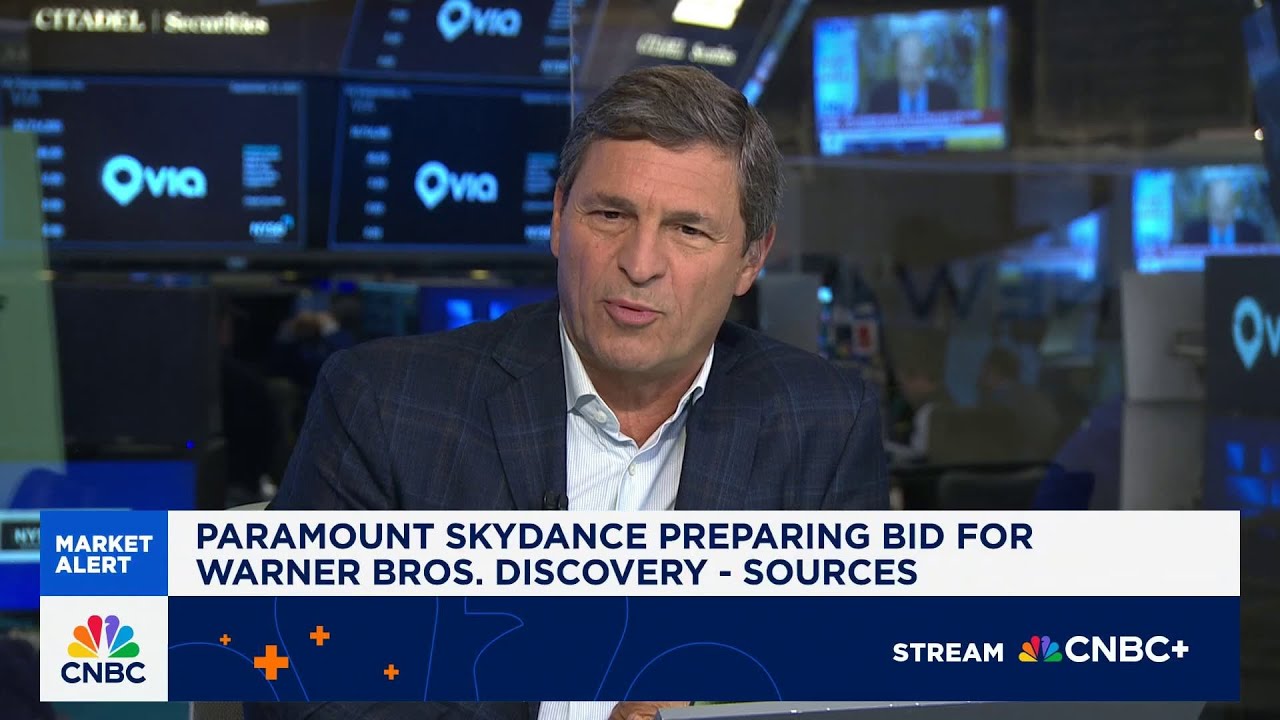Click the CNBC+ logo beside Stream
Image resolution: width=1280 pixels, height=720 pixels.
[1103, 650]
